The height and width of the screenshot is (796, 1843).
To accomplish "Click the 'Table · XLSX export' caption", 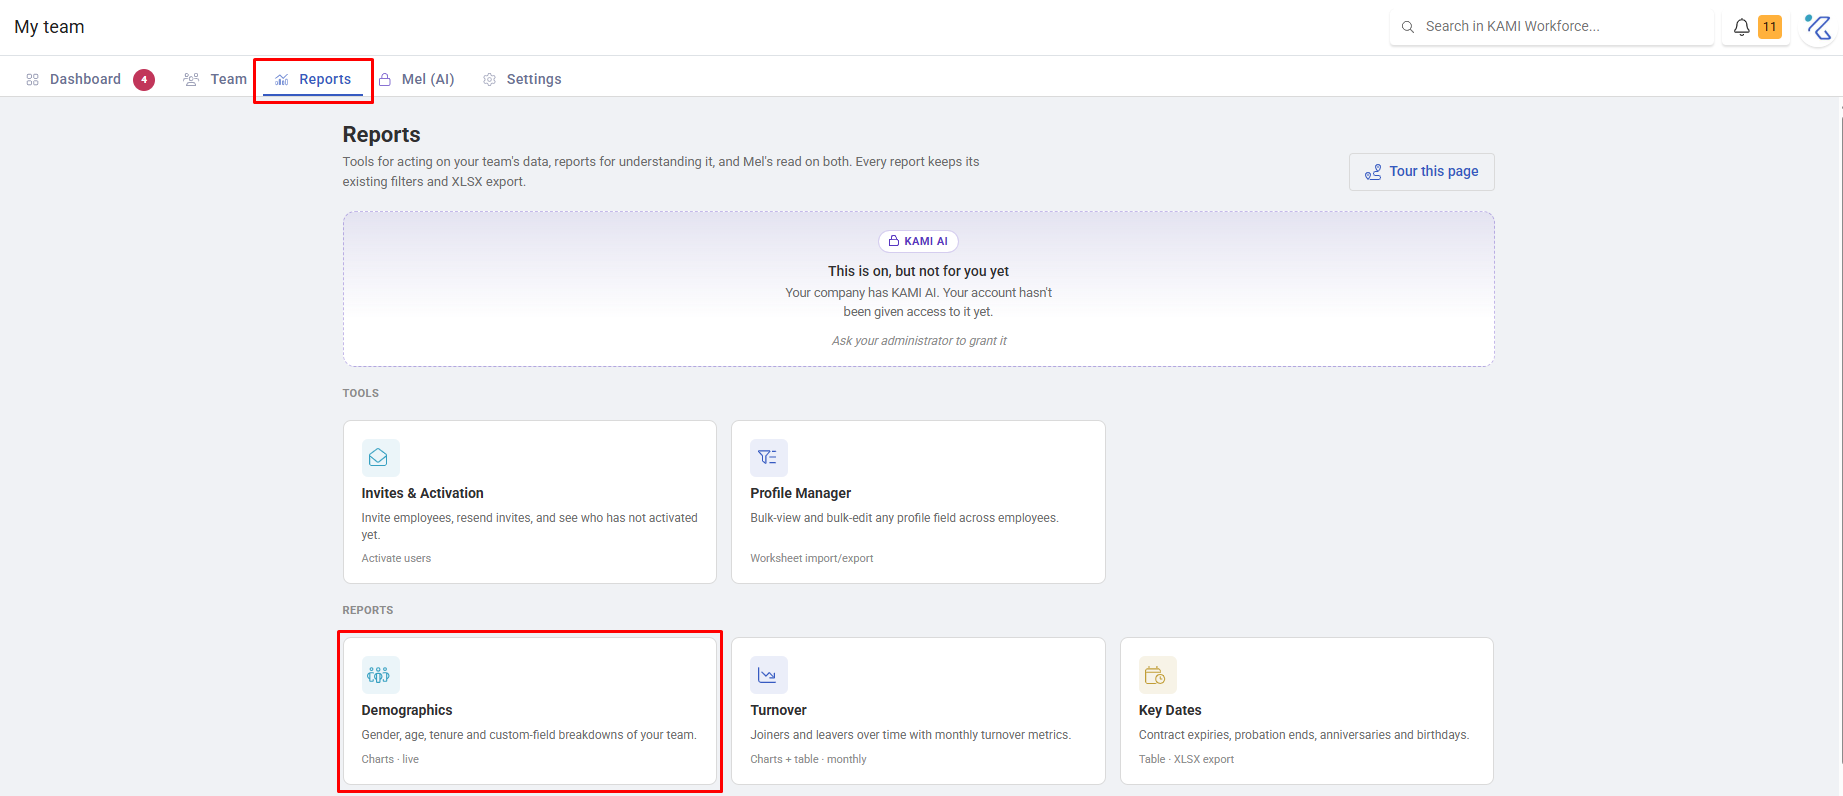I will click(1186, 760).
